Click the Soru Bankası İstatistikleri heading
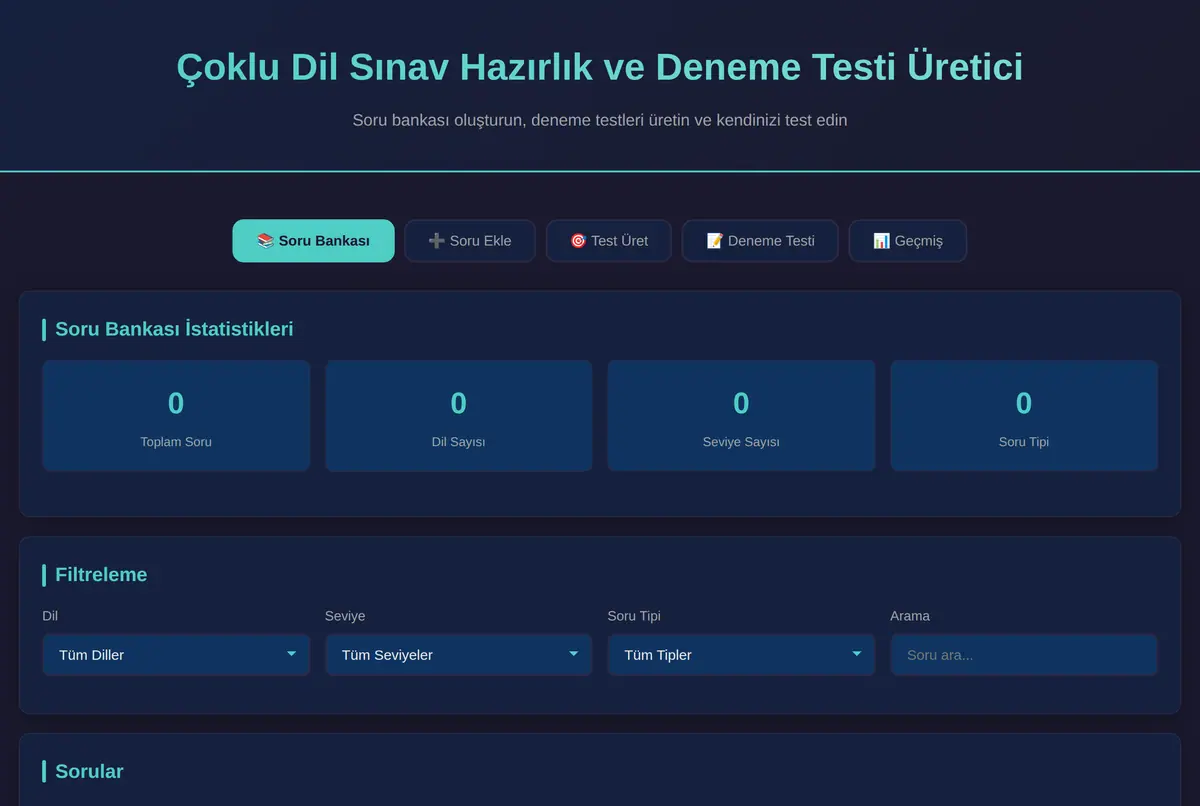This screenshot has height=806, width=1200. pyautogui.click(x=174, y=329)
